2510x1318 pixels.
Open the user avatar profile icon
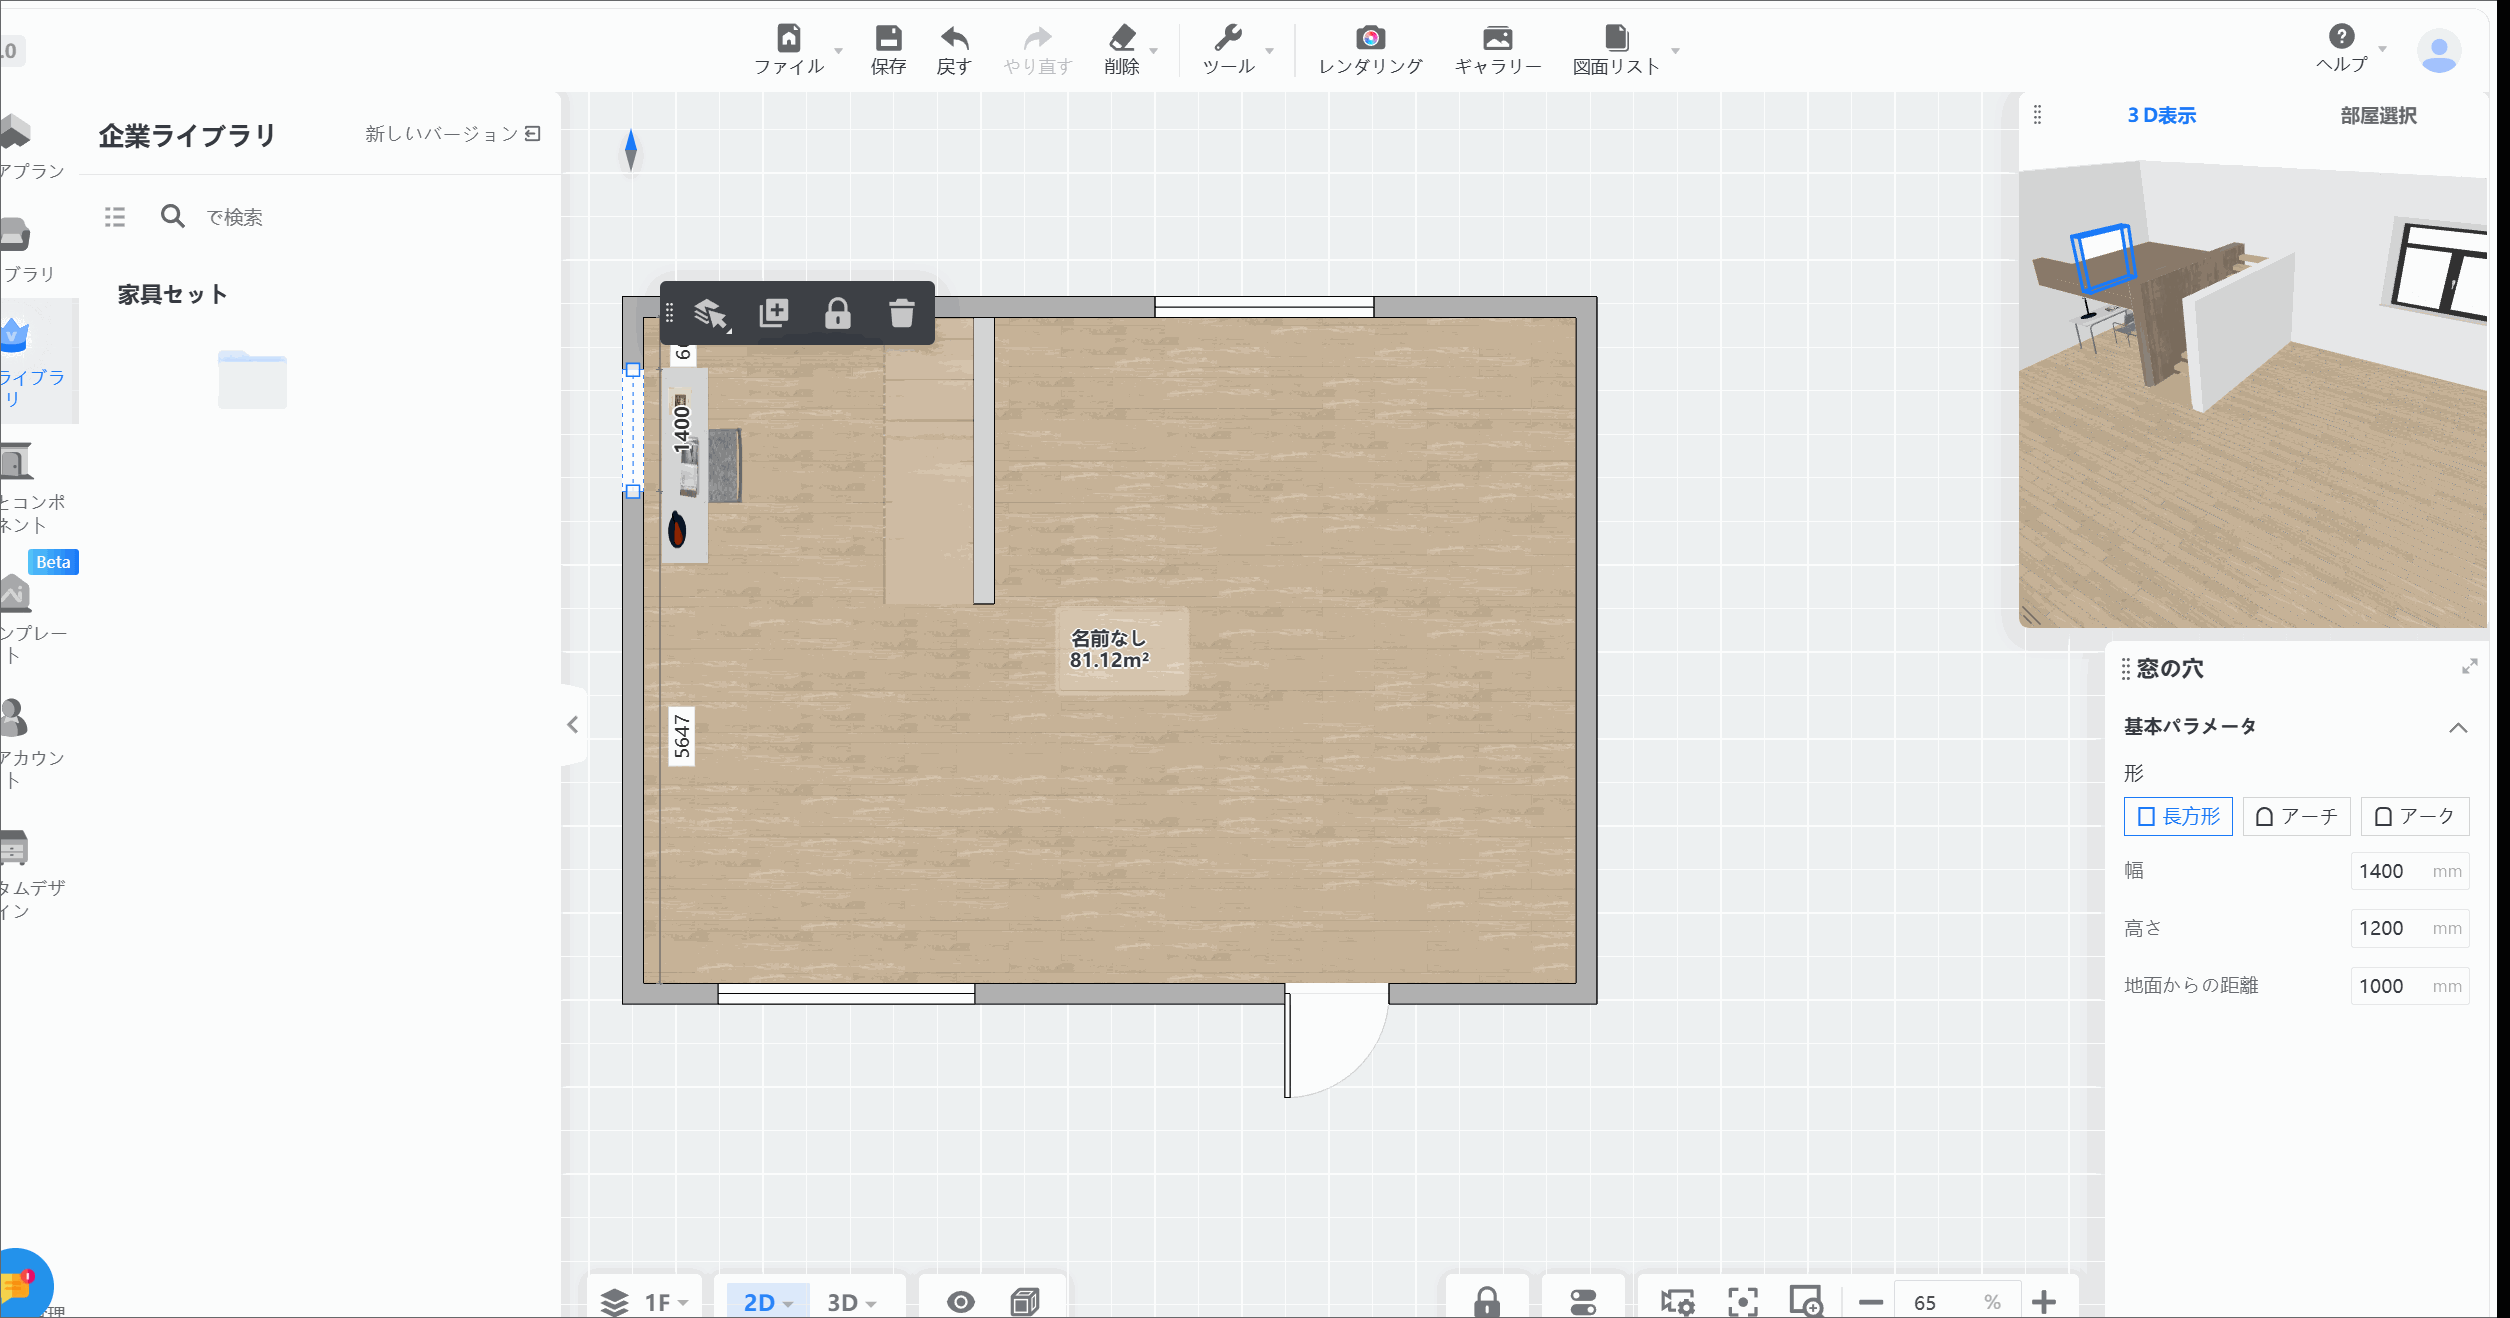click(x=2438, y=50)
